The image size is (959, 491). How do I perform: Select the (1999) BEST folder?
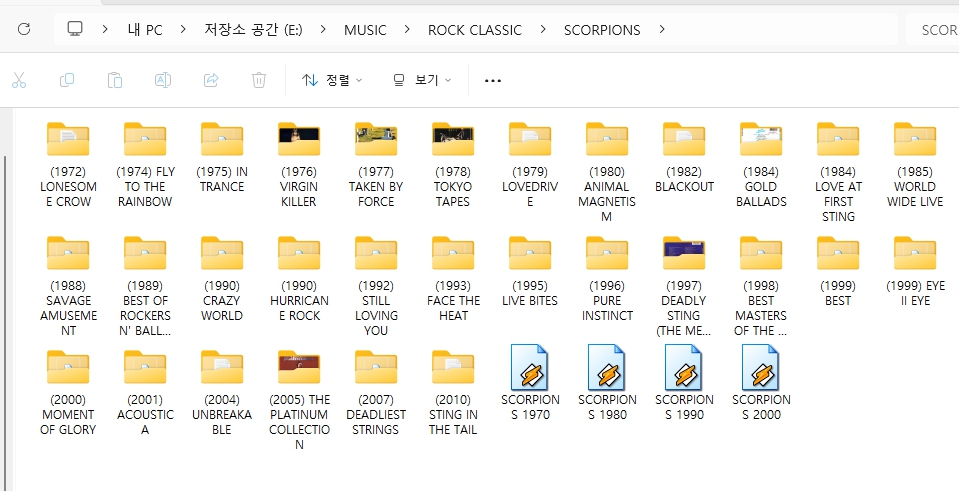(839, 271)
